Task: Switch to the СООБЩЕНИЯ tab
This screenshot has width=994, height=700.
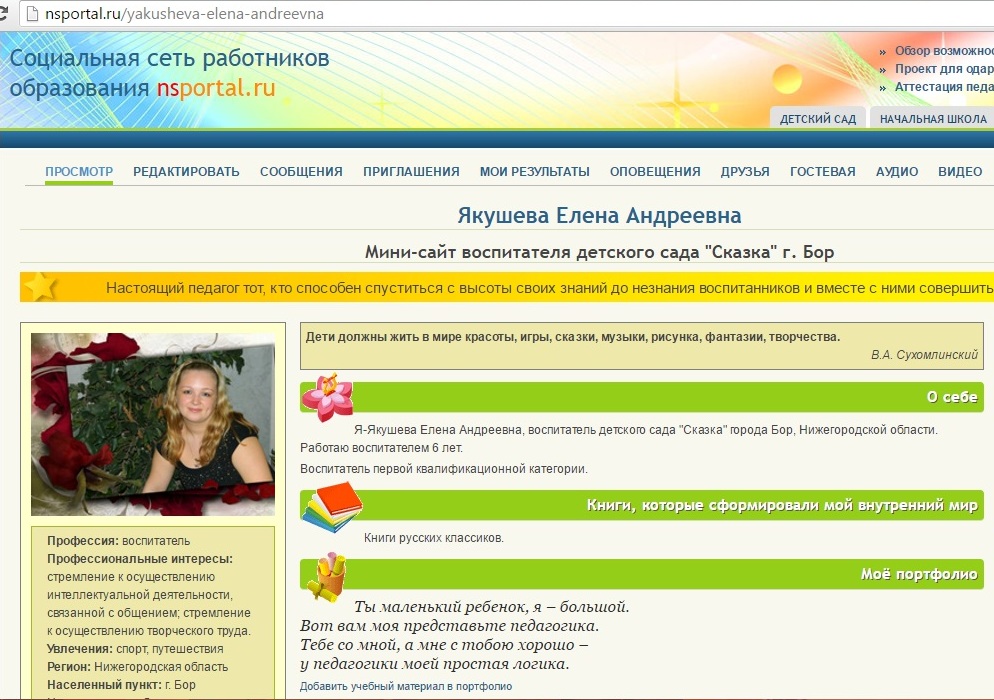Action: click(x=301, y=171)
